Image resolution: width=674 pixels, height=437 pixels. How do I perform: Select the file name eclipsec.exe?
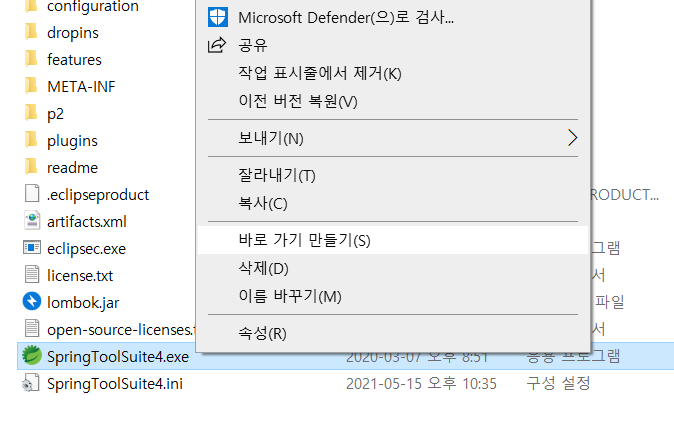86,249
